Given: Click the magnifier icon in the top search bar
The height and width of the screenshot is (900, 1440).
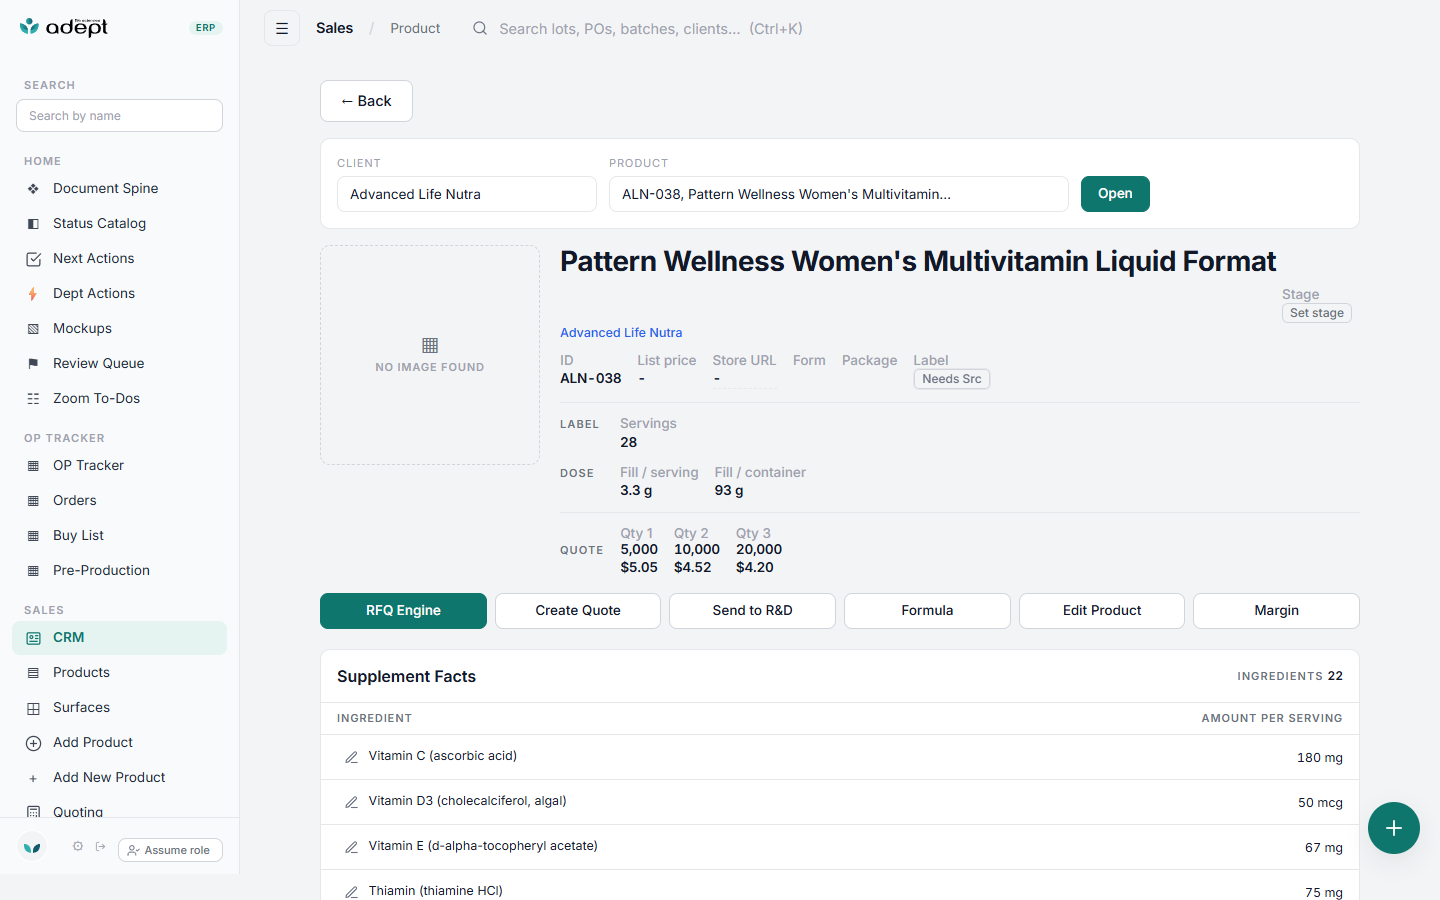Looking at the screenshot, I should click(x=480, y=28).
